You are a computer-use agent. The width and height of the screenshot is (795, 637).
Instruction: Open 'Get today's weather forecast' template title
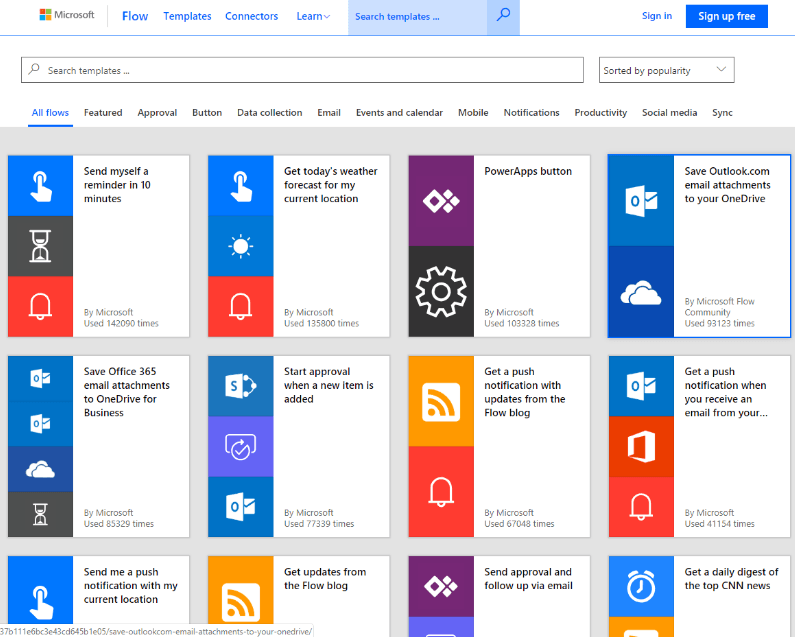331,185
